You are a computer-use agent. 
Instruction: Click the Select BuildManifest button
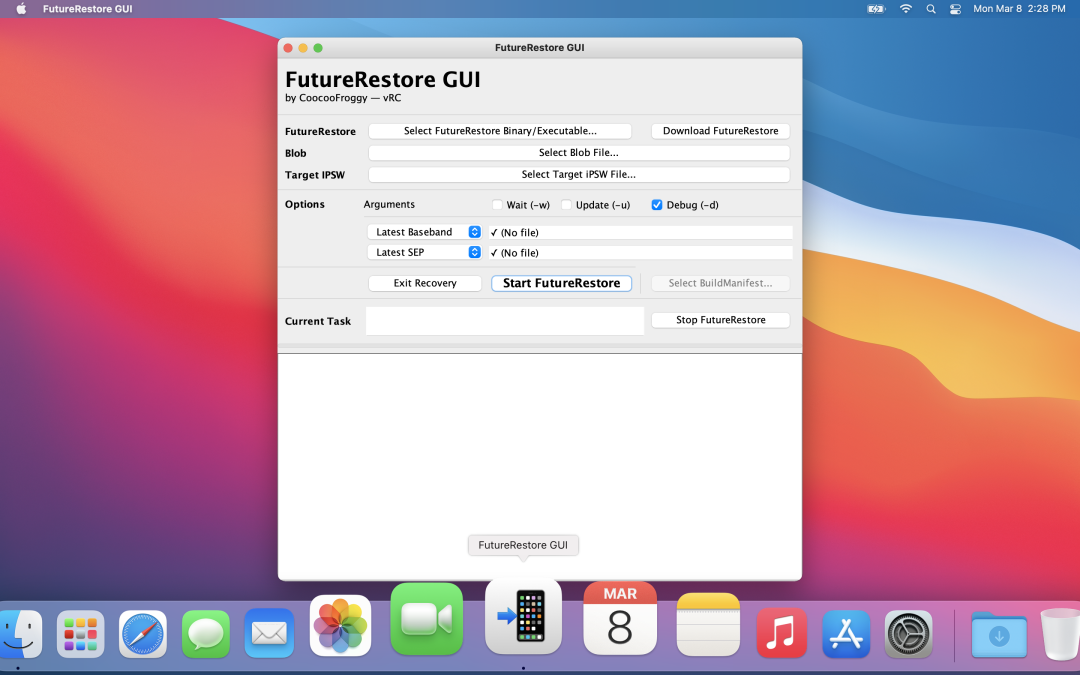[x=720, y=283]
